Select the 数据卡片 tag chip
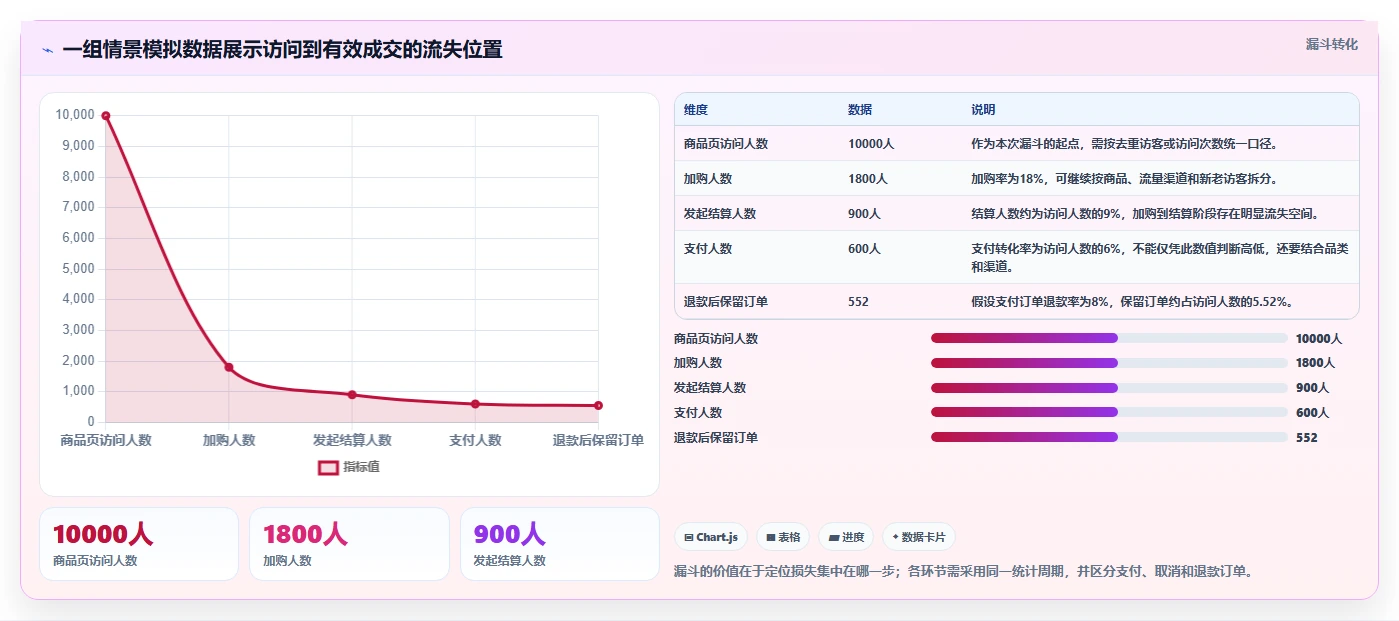Viewport: 1399px width, 621px height. pos(918,537)
